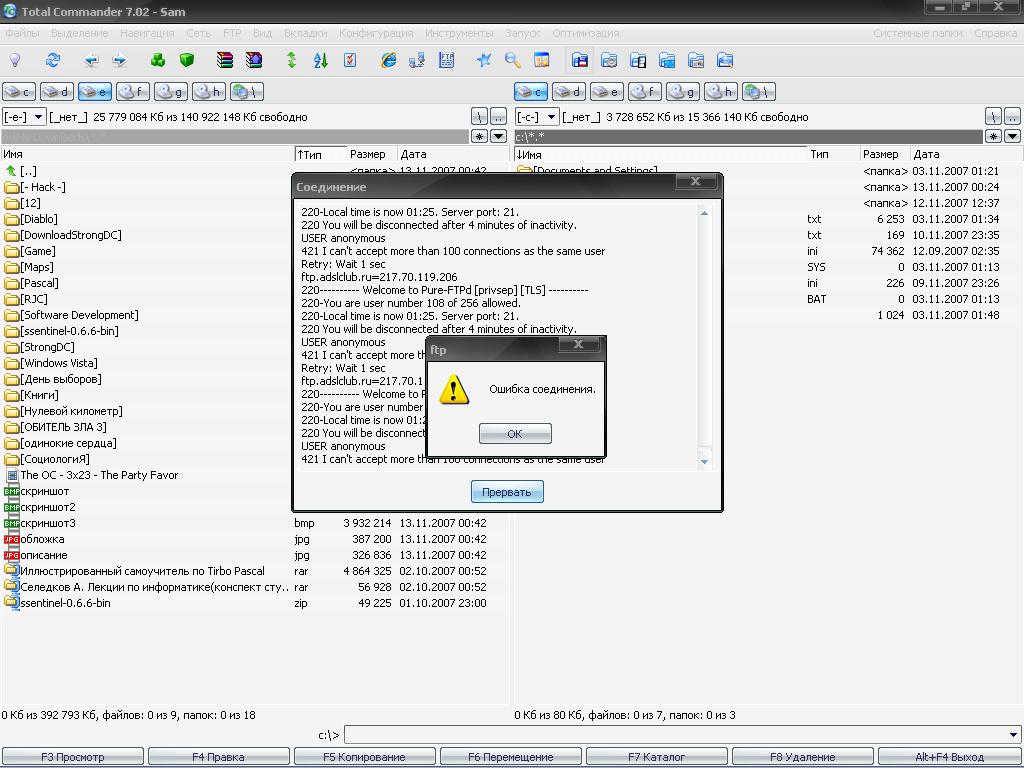The image size is (1024, 768).
Task: Click the lightbulb icon in the toolbar
Action: click(x=15, y=61)
